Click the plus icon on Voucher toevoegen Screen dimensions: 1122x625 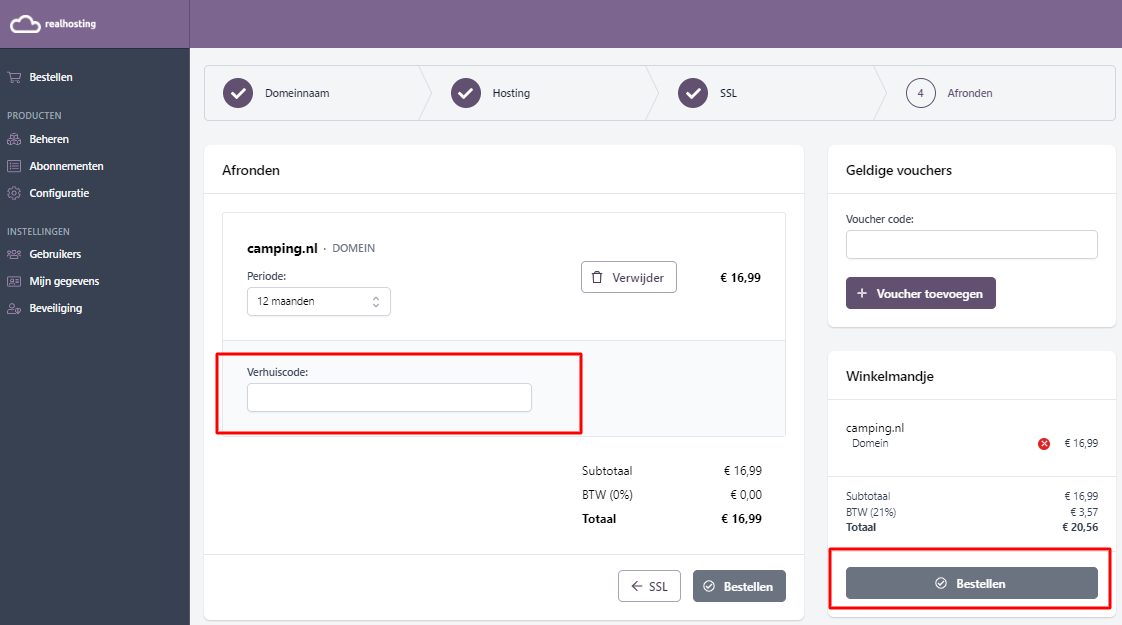pyautogui.click(x=862, y=294)
